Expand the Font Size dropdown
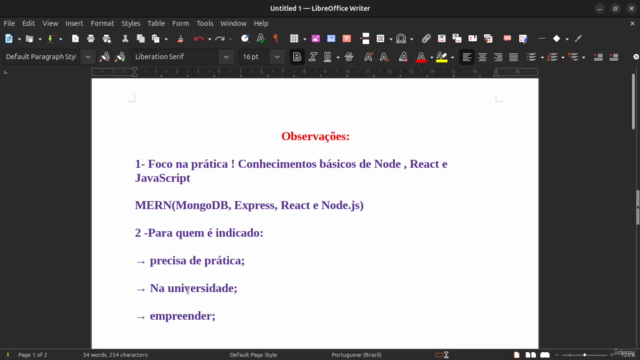The height and width of the screenshot is (360, 640). (x=277, y=57)
